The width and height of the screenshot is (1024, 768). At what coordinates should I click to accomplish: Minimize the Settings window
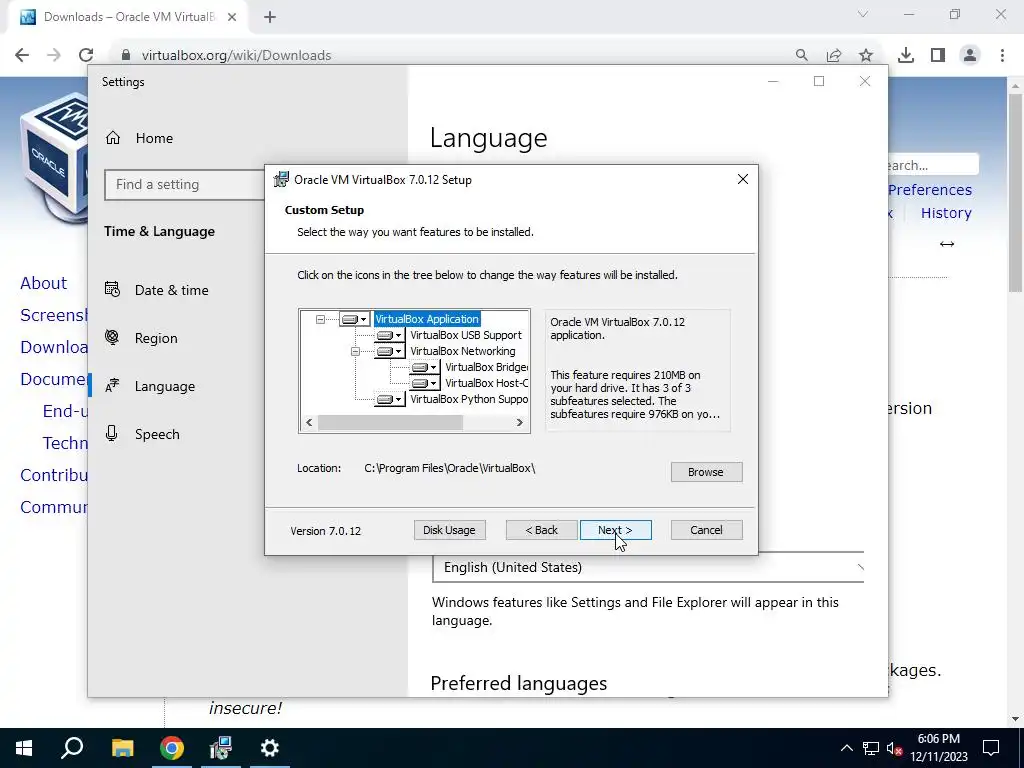[773, 81]
